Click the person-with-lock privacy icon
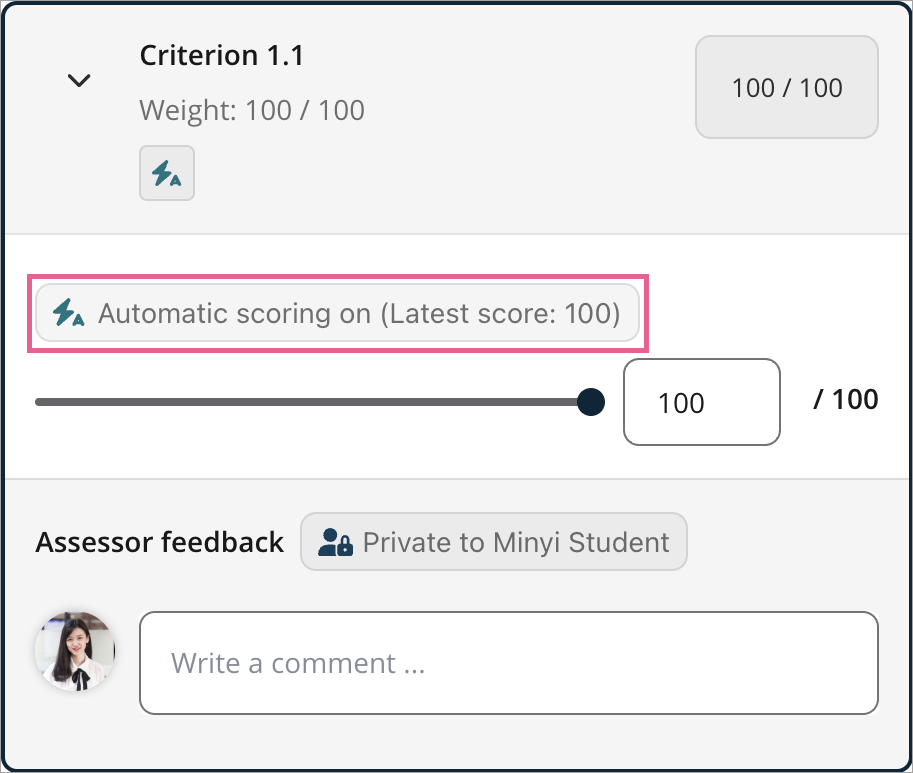The height and width of the screenshot is (773, 913). 335,541
